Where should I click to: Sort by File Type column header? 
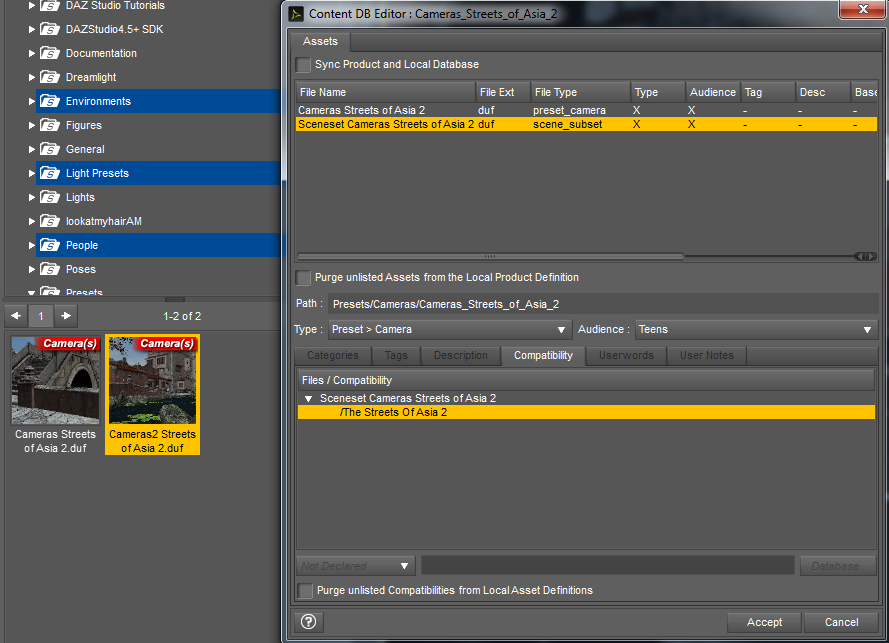(x=581, y=92)
